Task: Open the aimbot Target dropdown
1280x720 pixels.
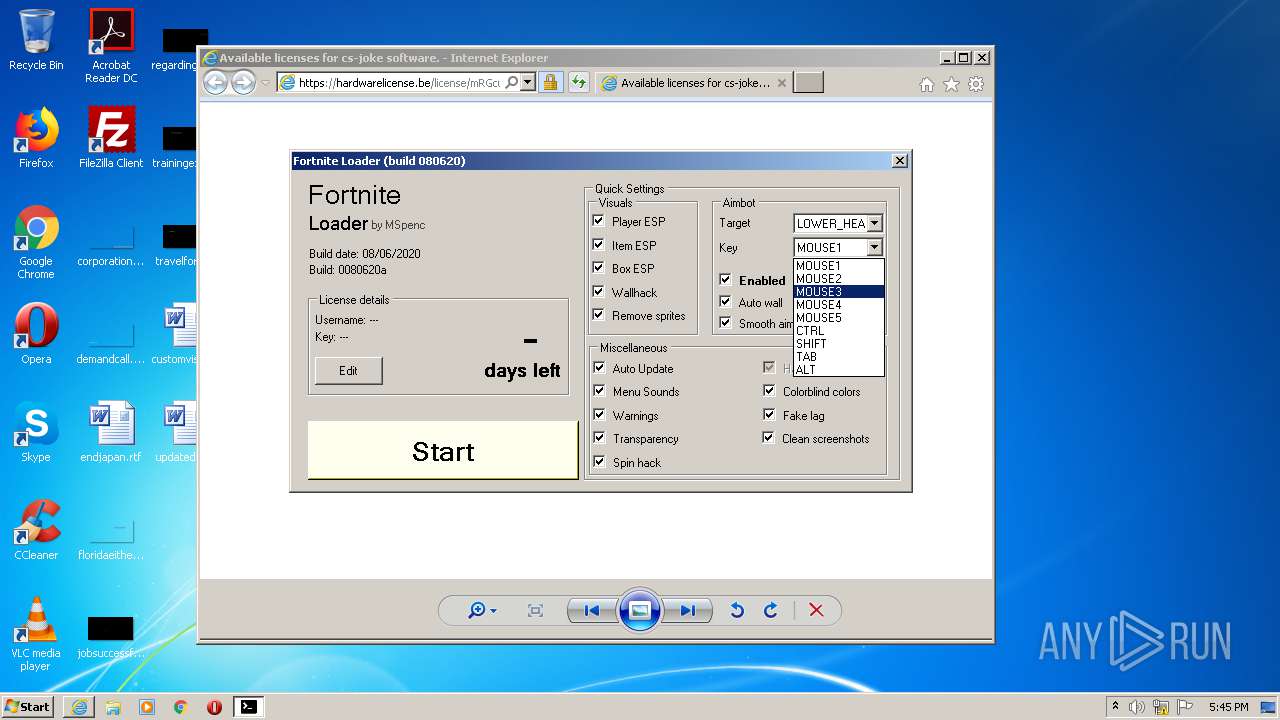Action: (x=875, y=224)
